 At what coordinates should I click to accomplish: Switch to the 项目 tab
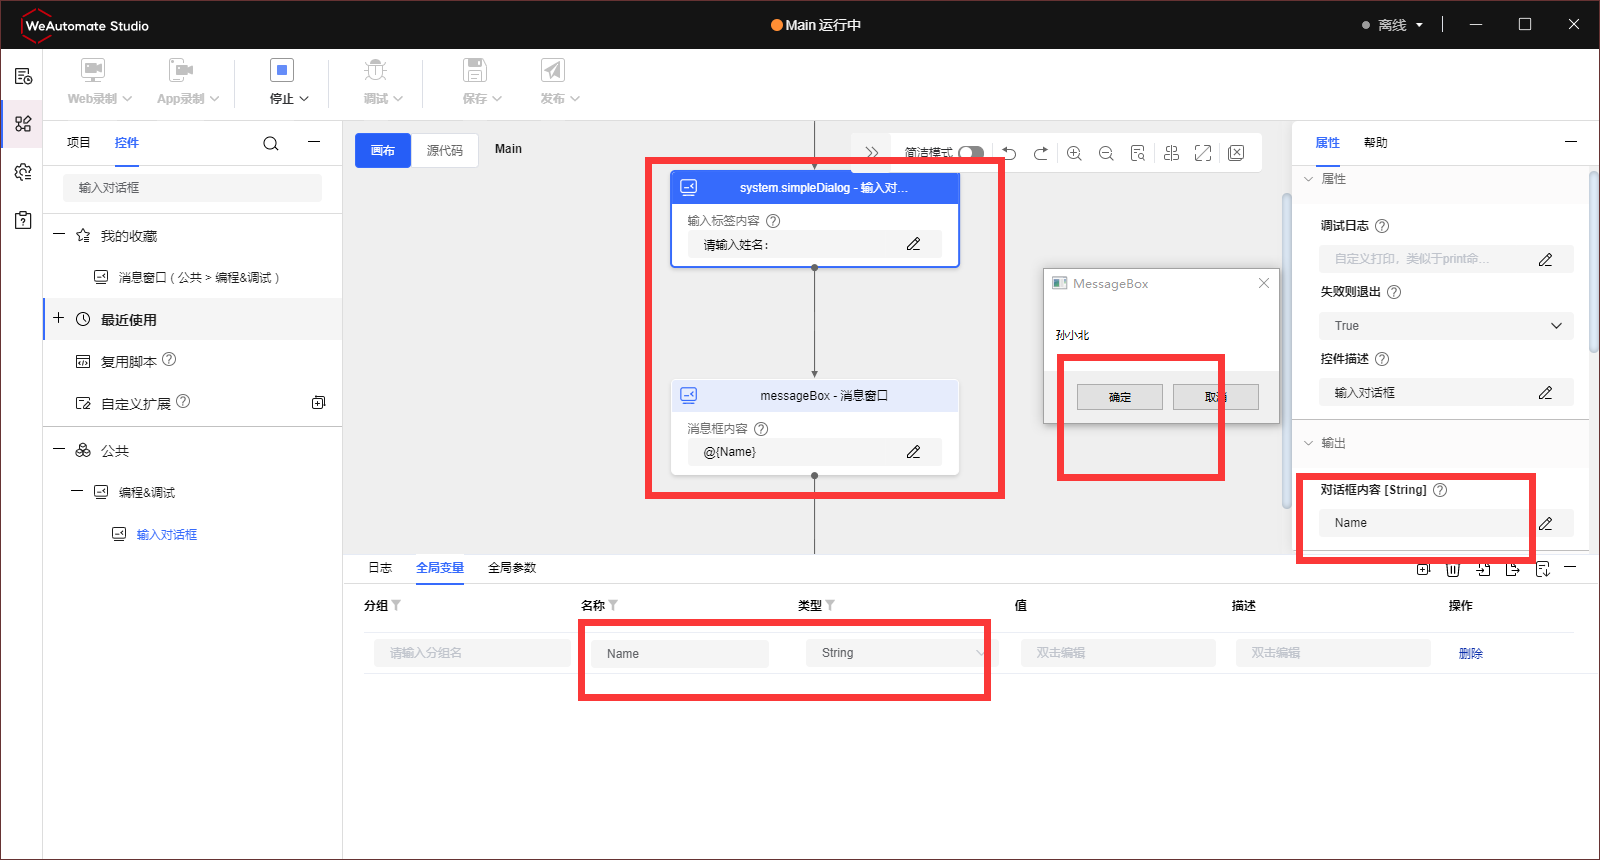(79, 143)
